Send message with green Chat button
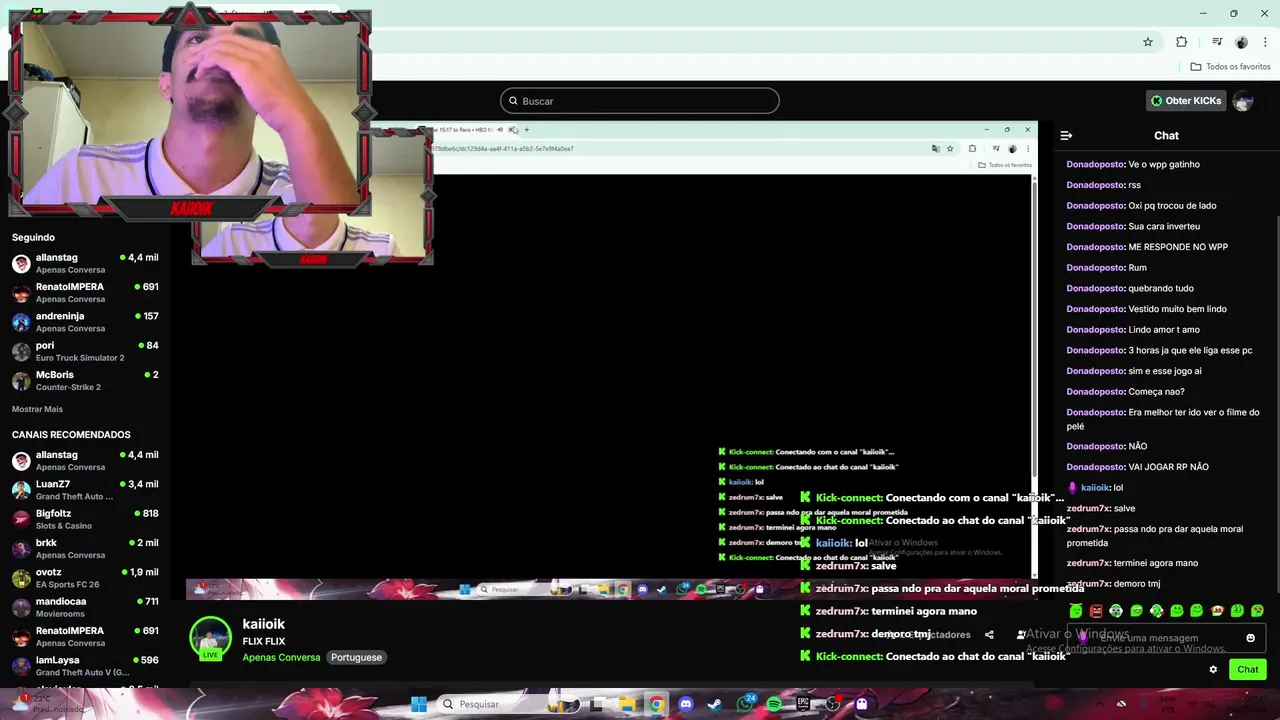The image size is (1280, 720). (1248, 670)
